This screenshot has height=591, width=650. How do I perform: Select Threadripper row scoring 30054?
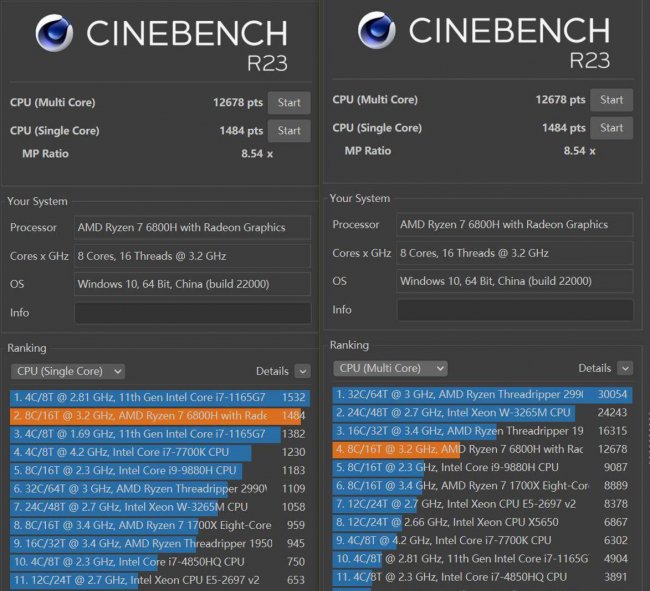(482, 395)
